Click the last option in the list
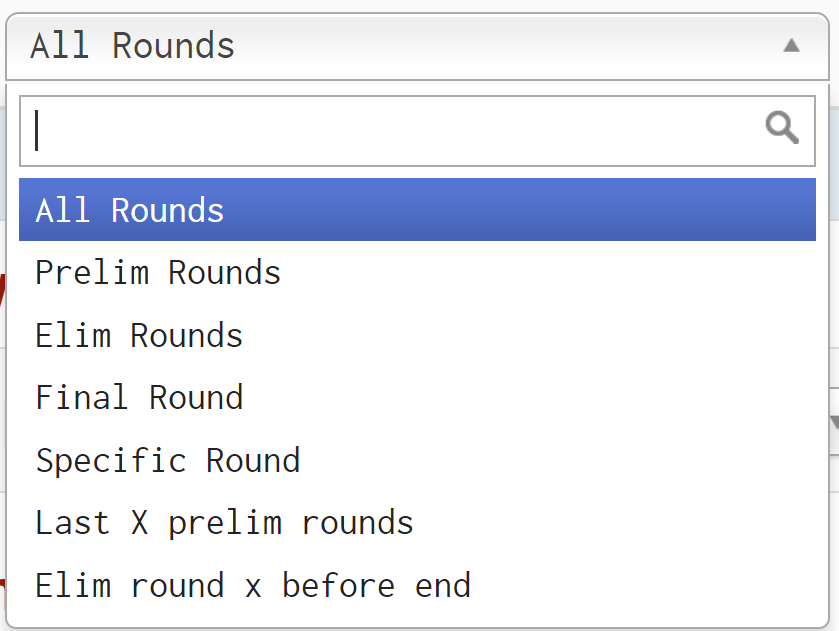 click(252, 586)
